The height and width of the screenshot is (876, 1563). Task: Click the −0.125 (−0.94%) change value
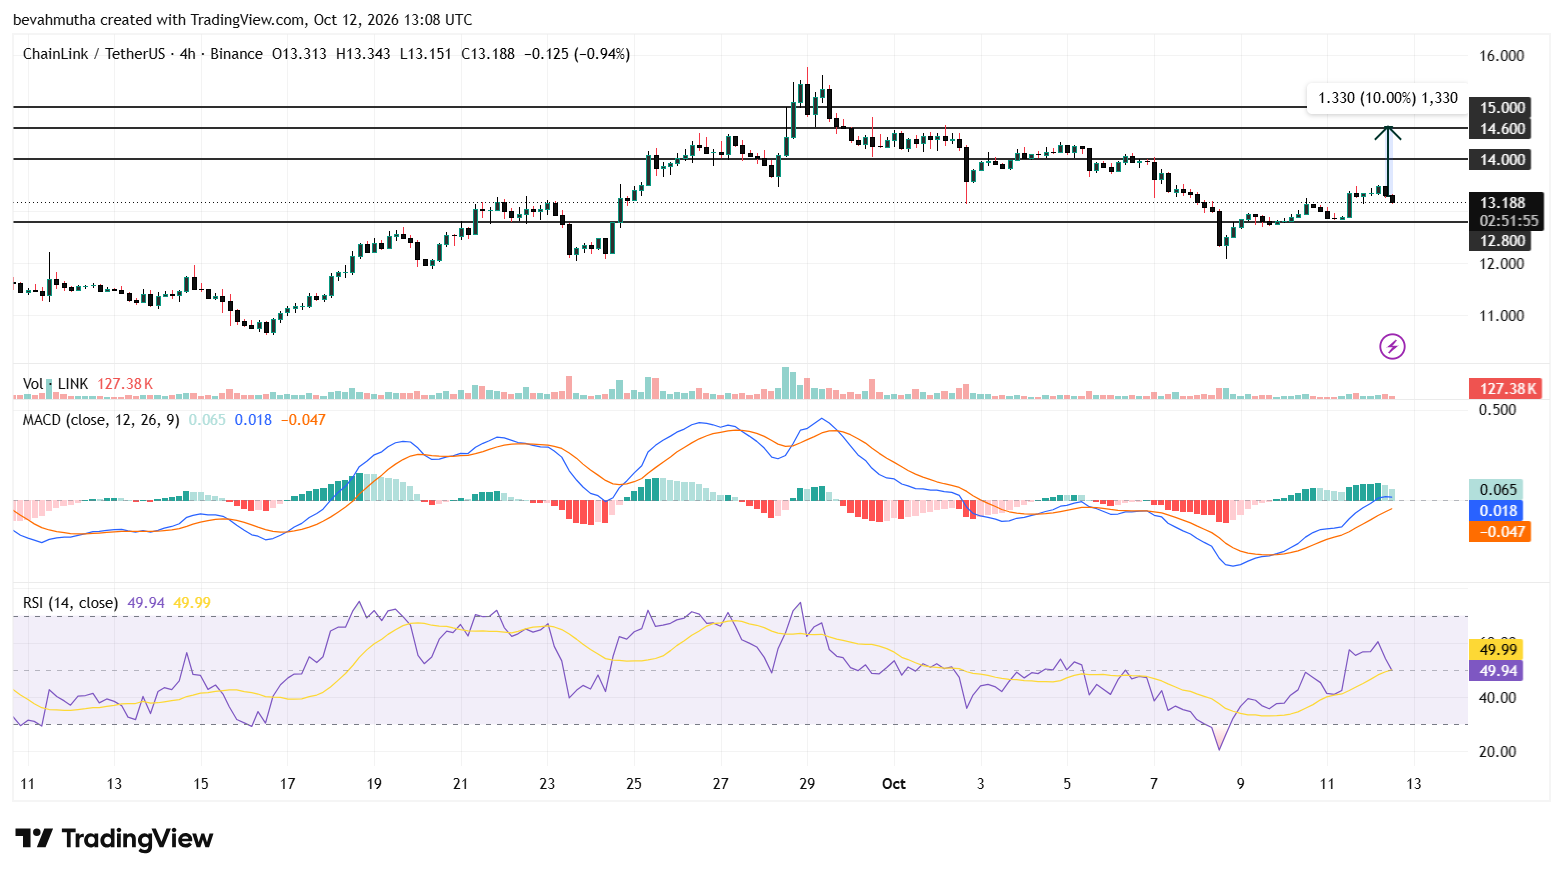(x=577, y=54)
